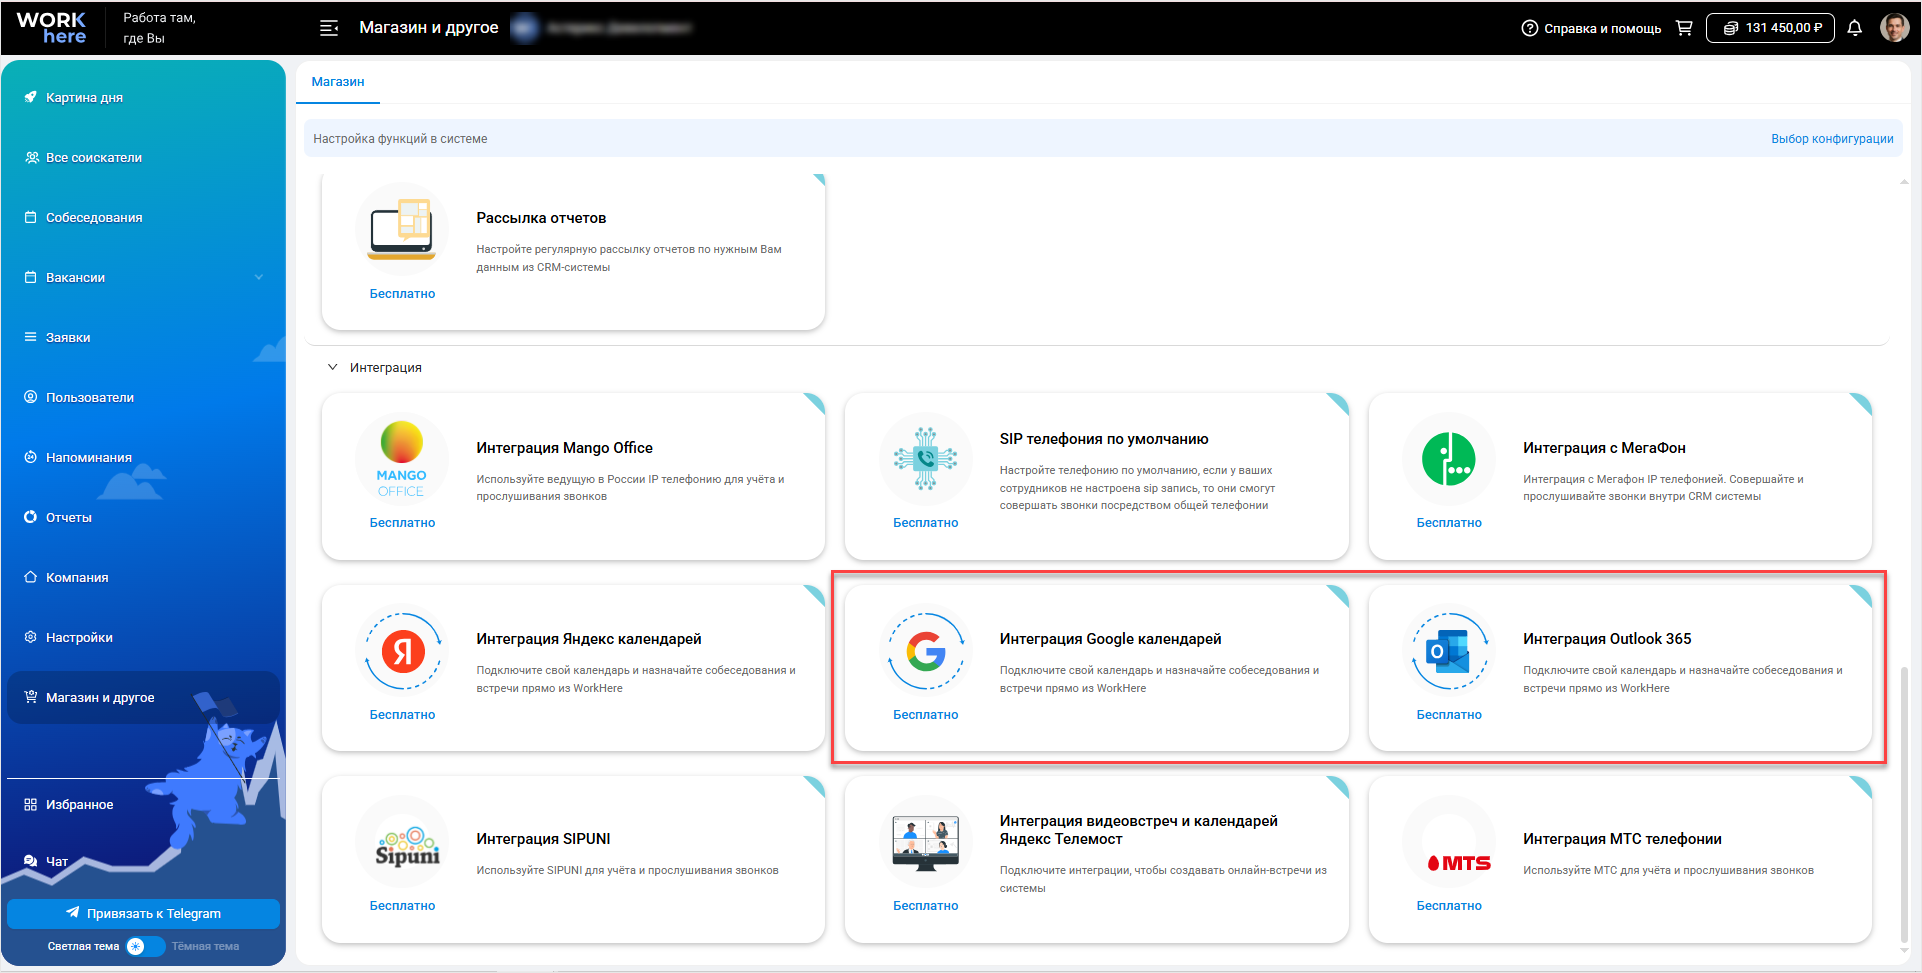
Task: Click the green МегаФон logo icon
Action: tap(1449, 459)
